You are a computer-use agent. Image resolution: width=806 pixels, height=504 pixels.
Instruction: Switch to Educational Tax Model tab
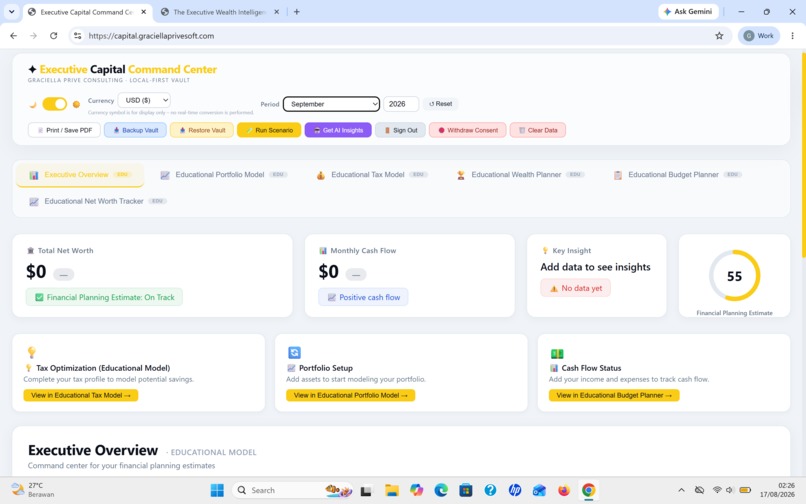click(x=371, y=175)
